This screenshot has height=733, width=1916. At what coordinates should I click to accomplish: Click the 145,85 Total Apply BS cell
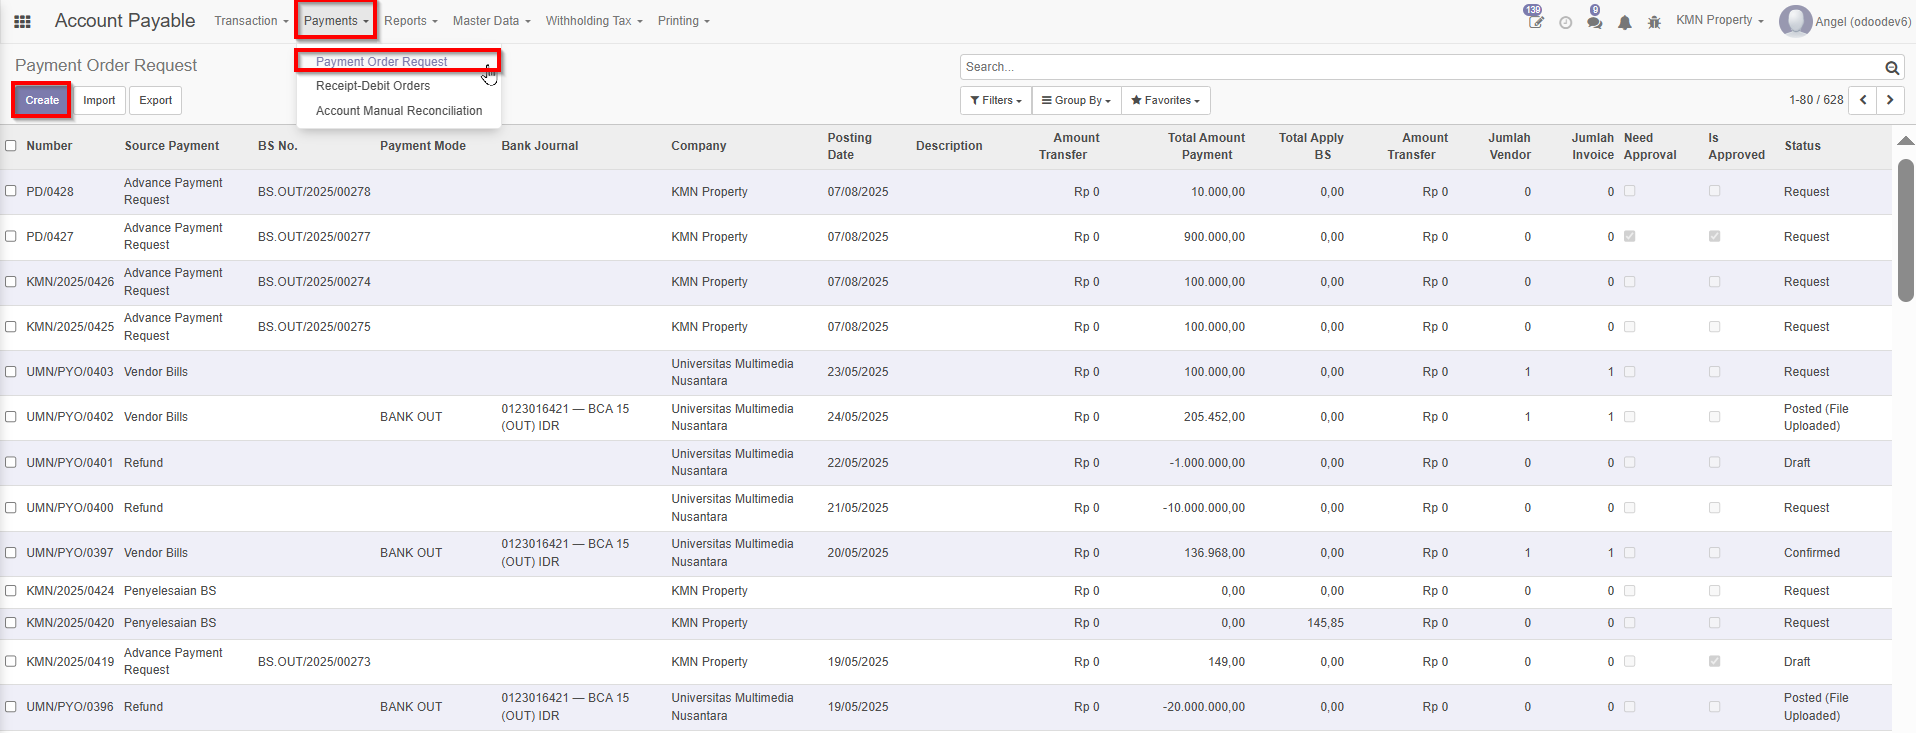(x=1325, y=623)
